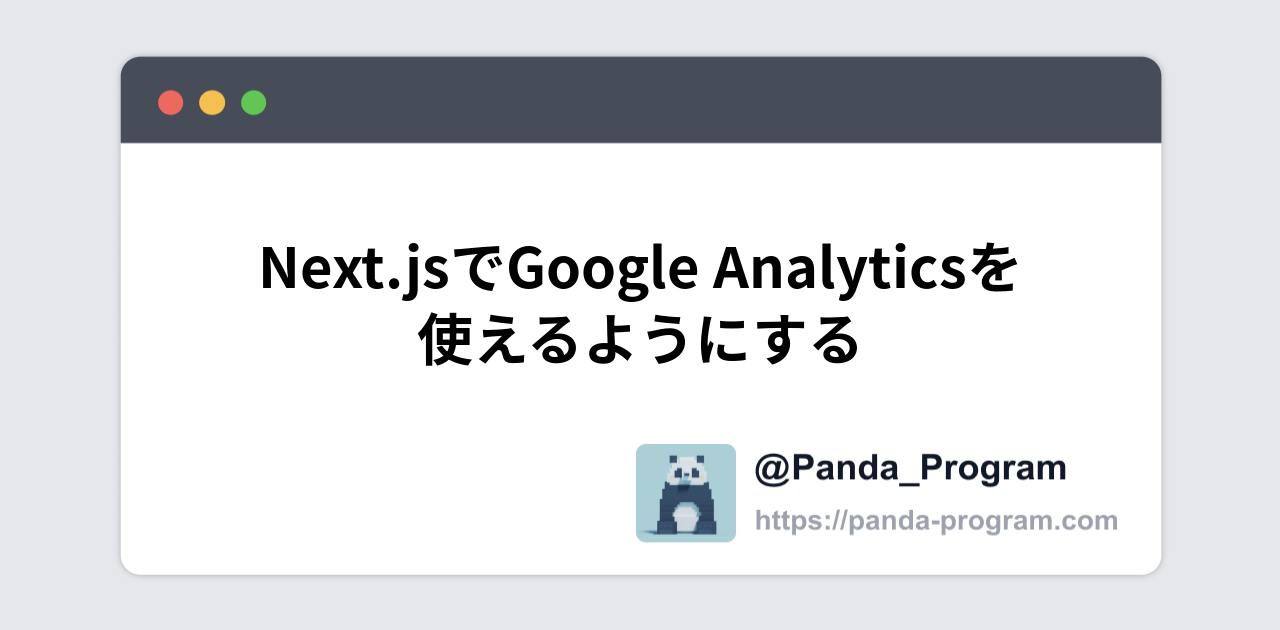Click the green maximize dot
The height and width of the screenshot is (630, 1280).
pyautogui.click(x=254, y=102)
